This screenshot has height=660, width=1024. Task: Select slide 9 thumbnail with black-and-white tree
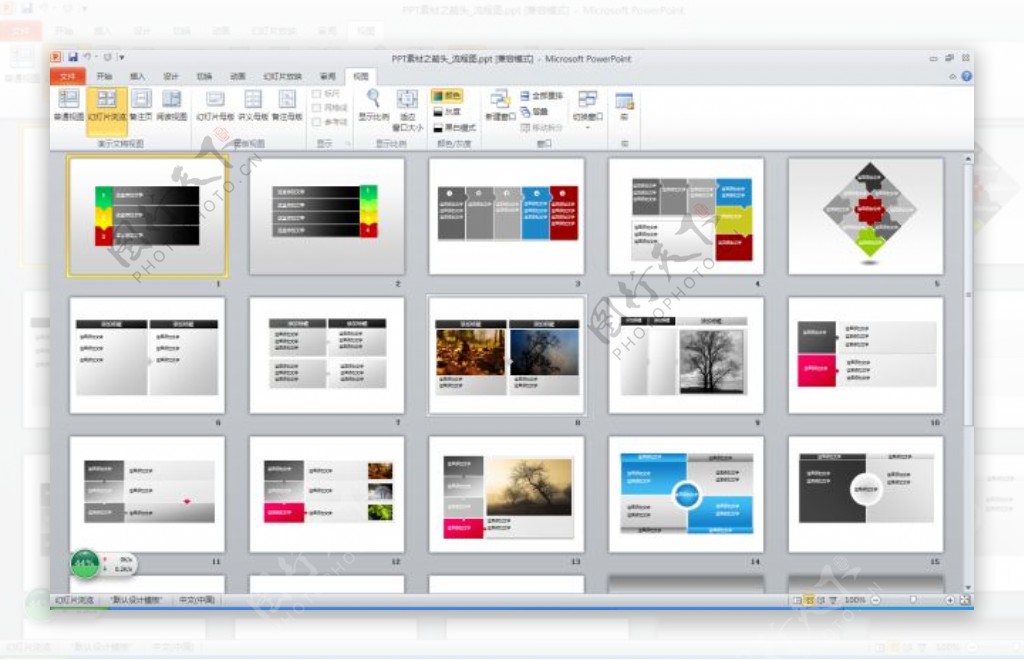click(x=686, y=355)
